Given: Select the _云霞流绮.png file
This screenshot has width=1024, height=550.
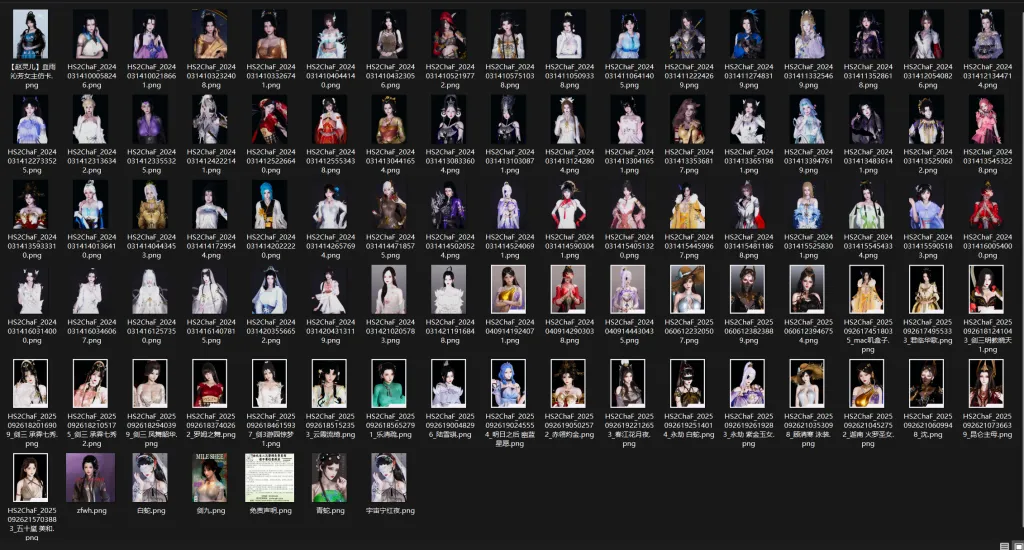Looking at the screenshot, I should click(330, 383).
